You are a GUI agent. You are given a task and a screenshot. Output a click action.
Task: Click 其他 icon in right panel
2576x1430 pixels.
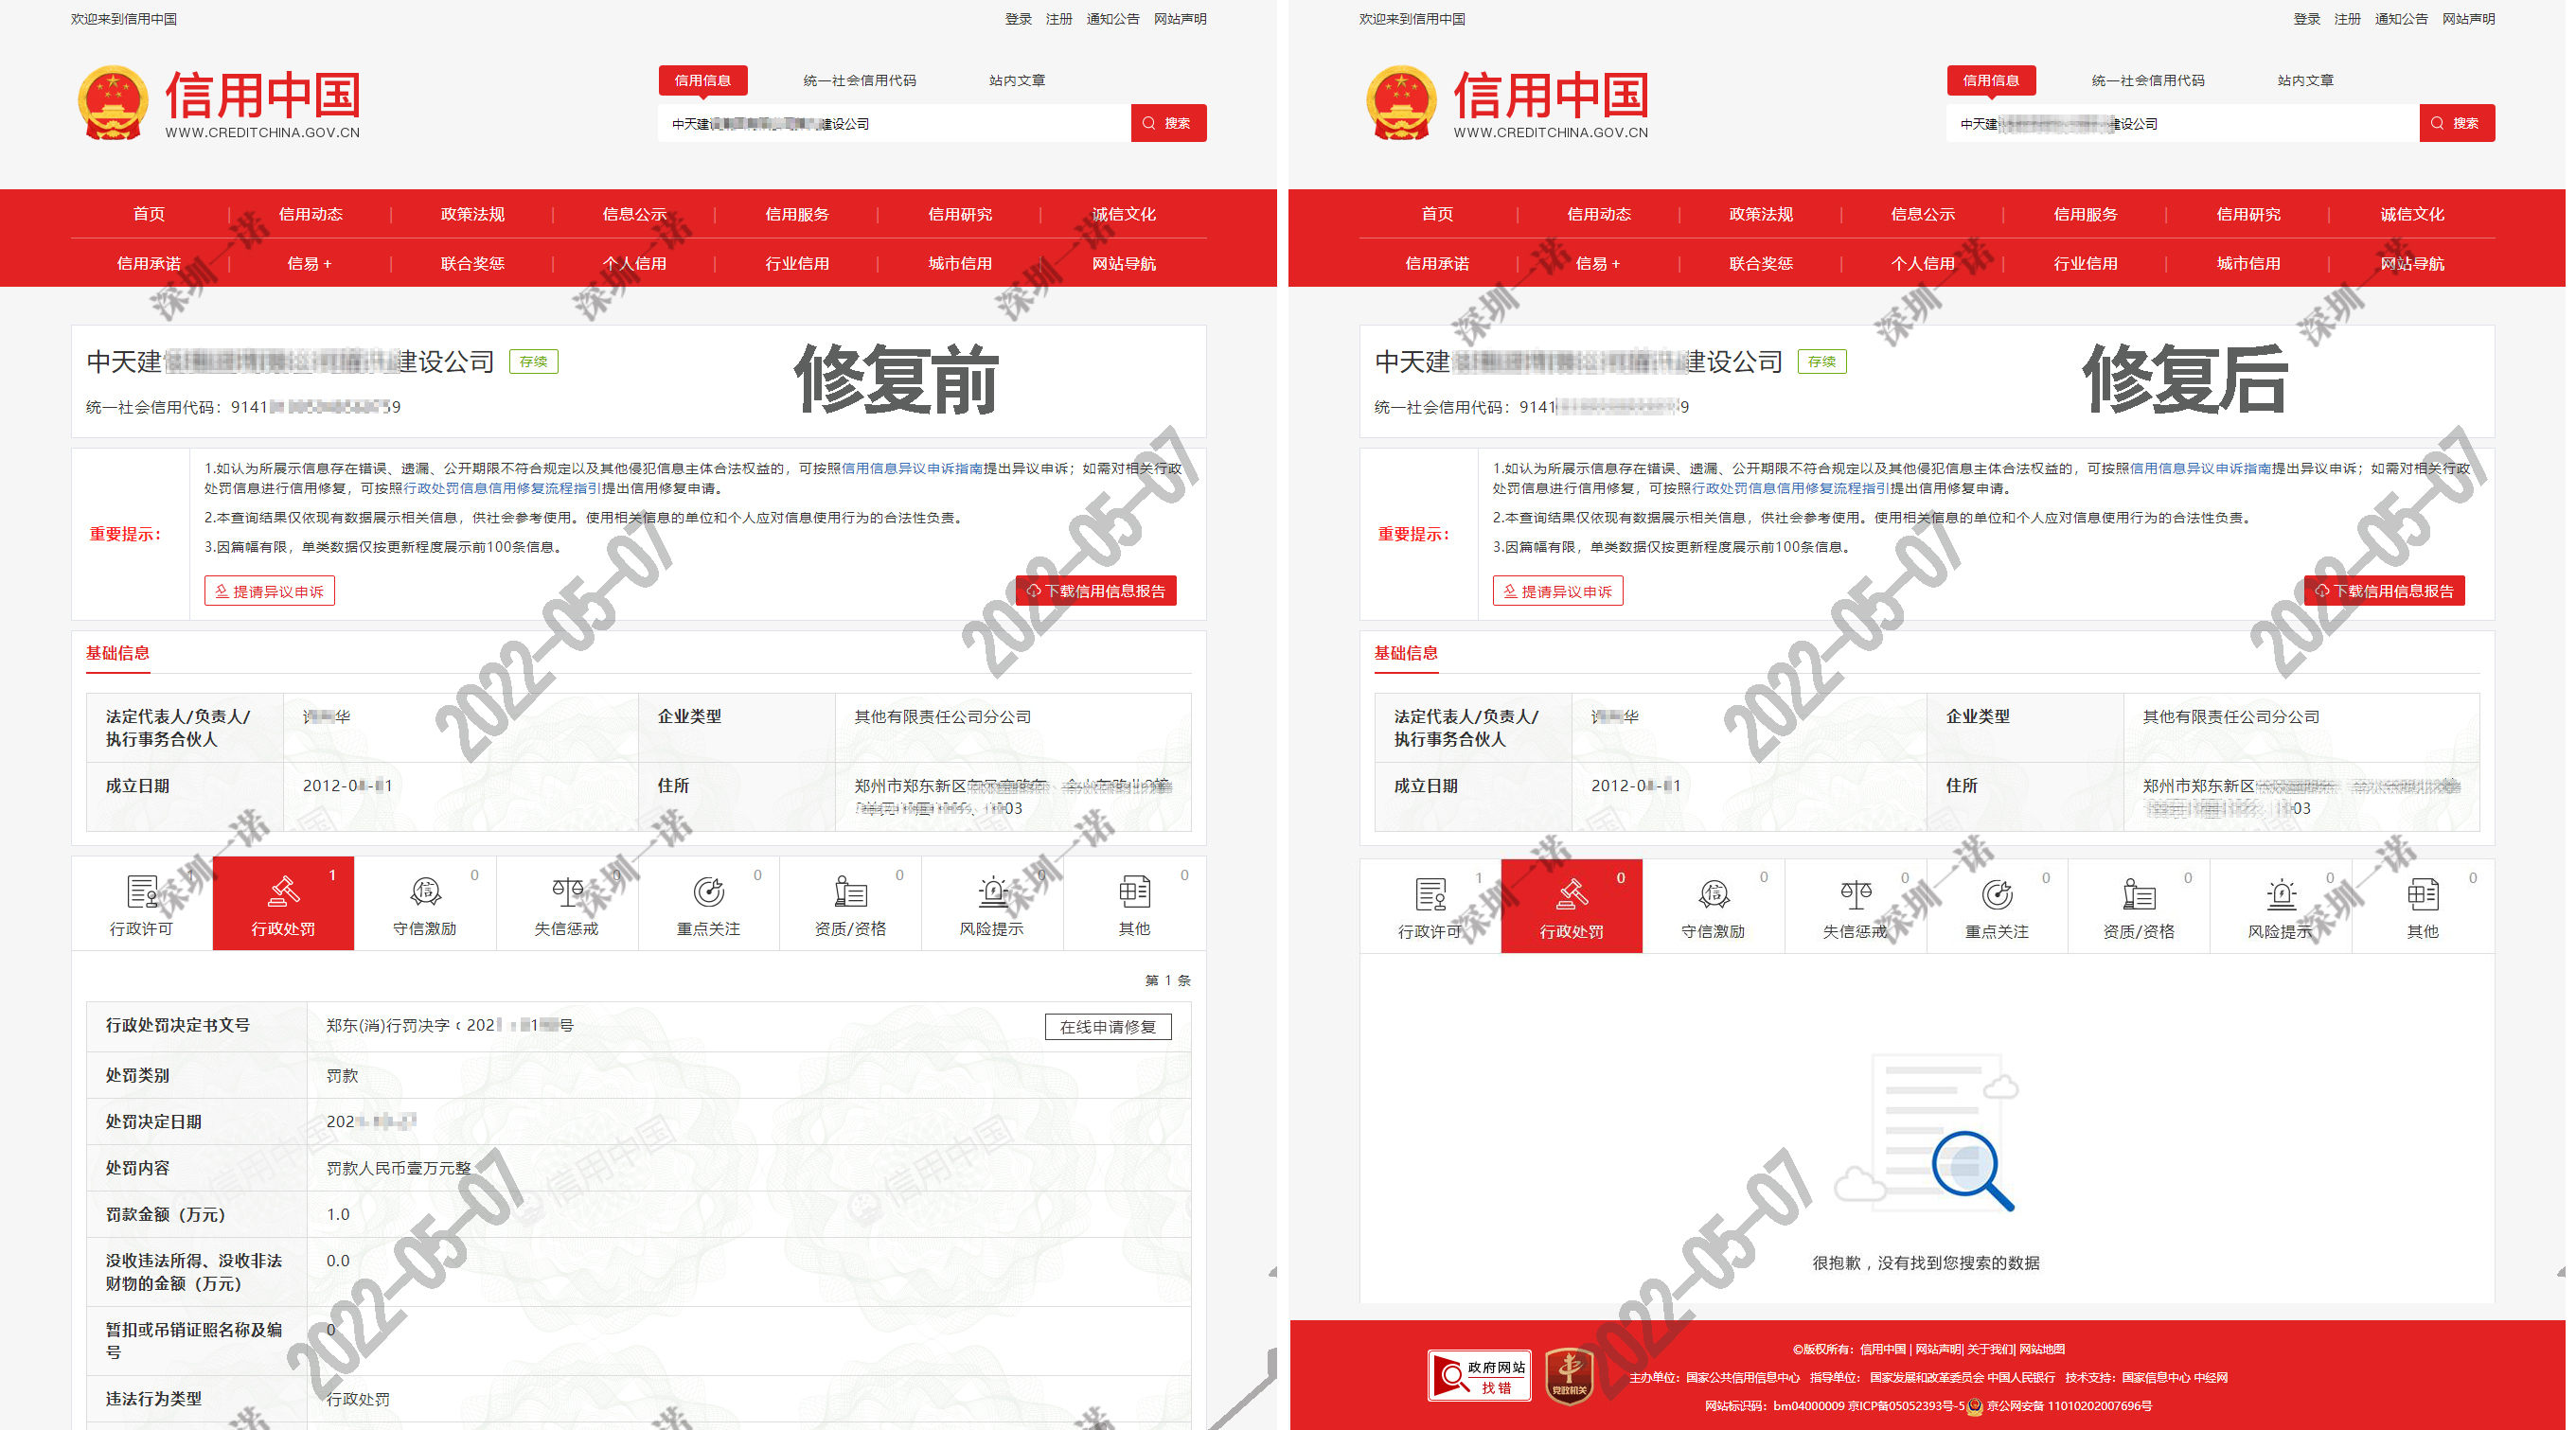pos(2422,894)
